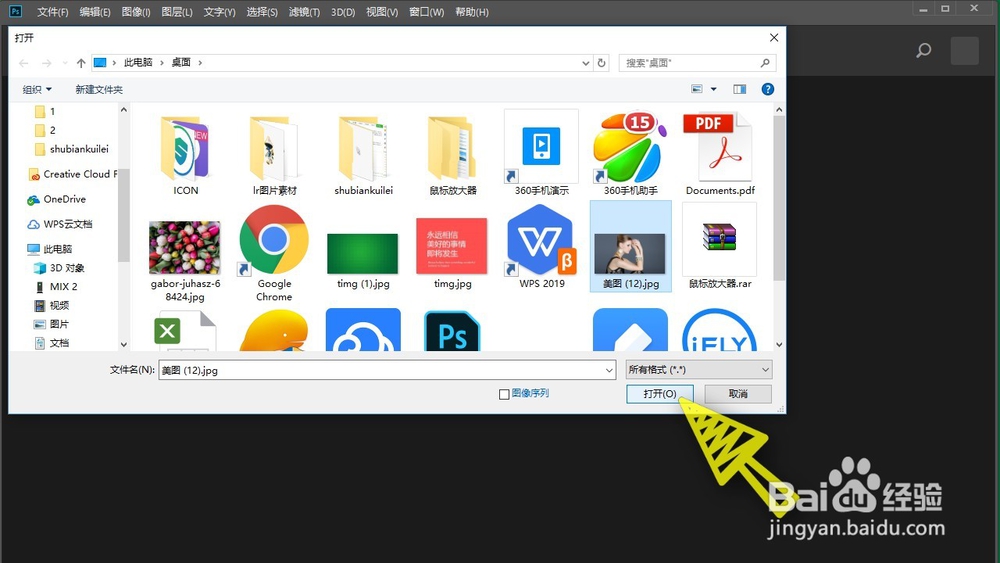
Task: Click the 取消 button
Action: [738, 393]
